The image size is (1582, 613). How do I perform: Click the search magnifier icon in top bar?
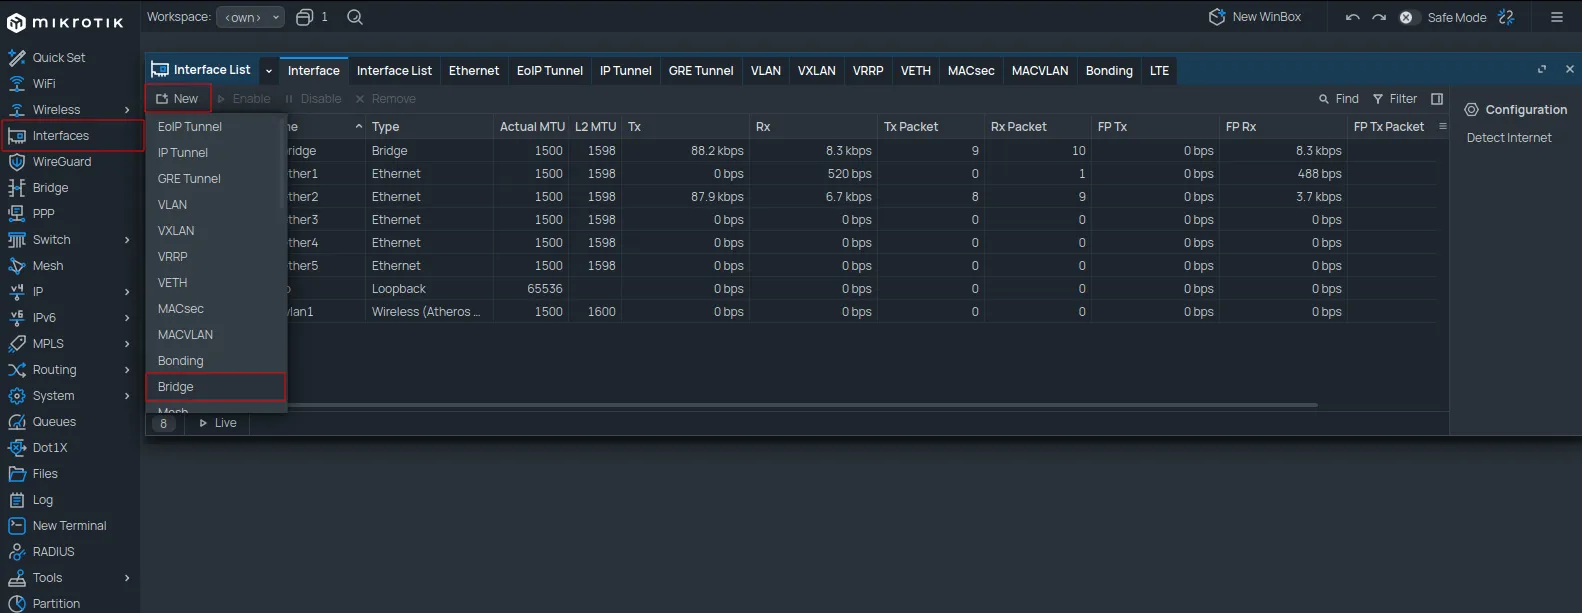[x=355, y=17]
